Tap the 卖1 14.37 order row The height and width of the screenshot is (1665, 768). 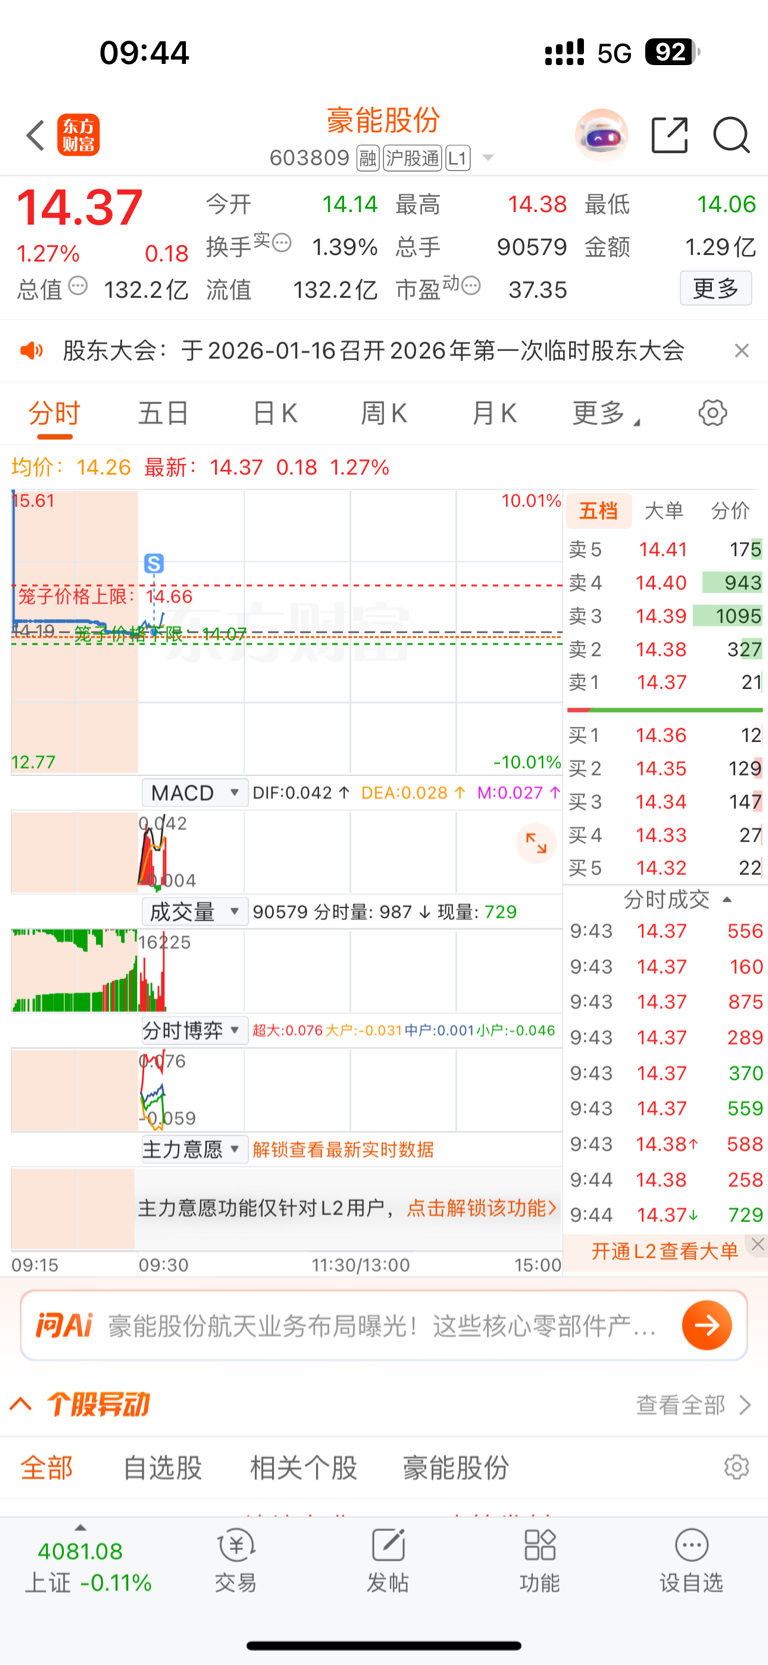coord(665,682)
